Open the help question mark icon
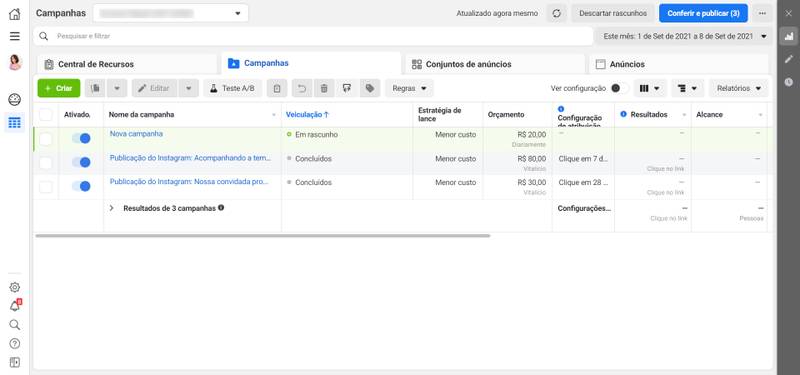The height and width of the screenshot is (375, 800). [x=15, y=344]
